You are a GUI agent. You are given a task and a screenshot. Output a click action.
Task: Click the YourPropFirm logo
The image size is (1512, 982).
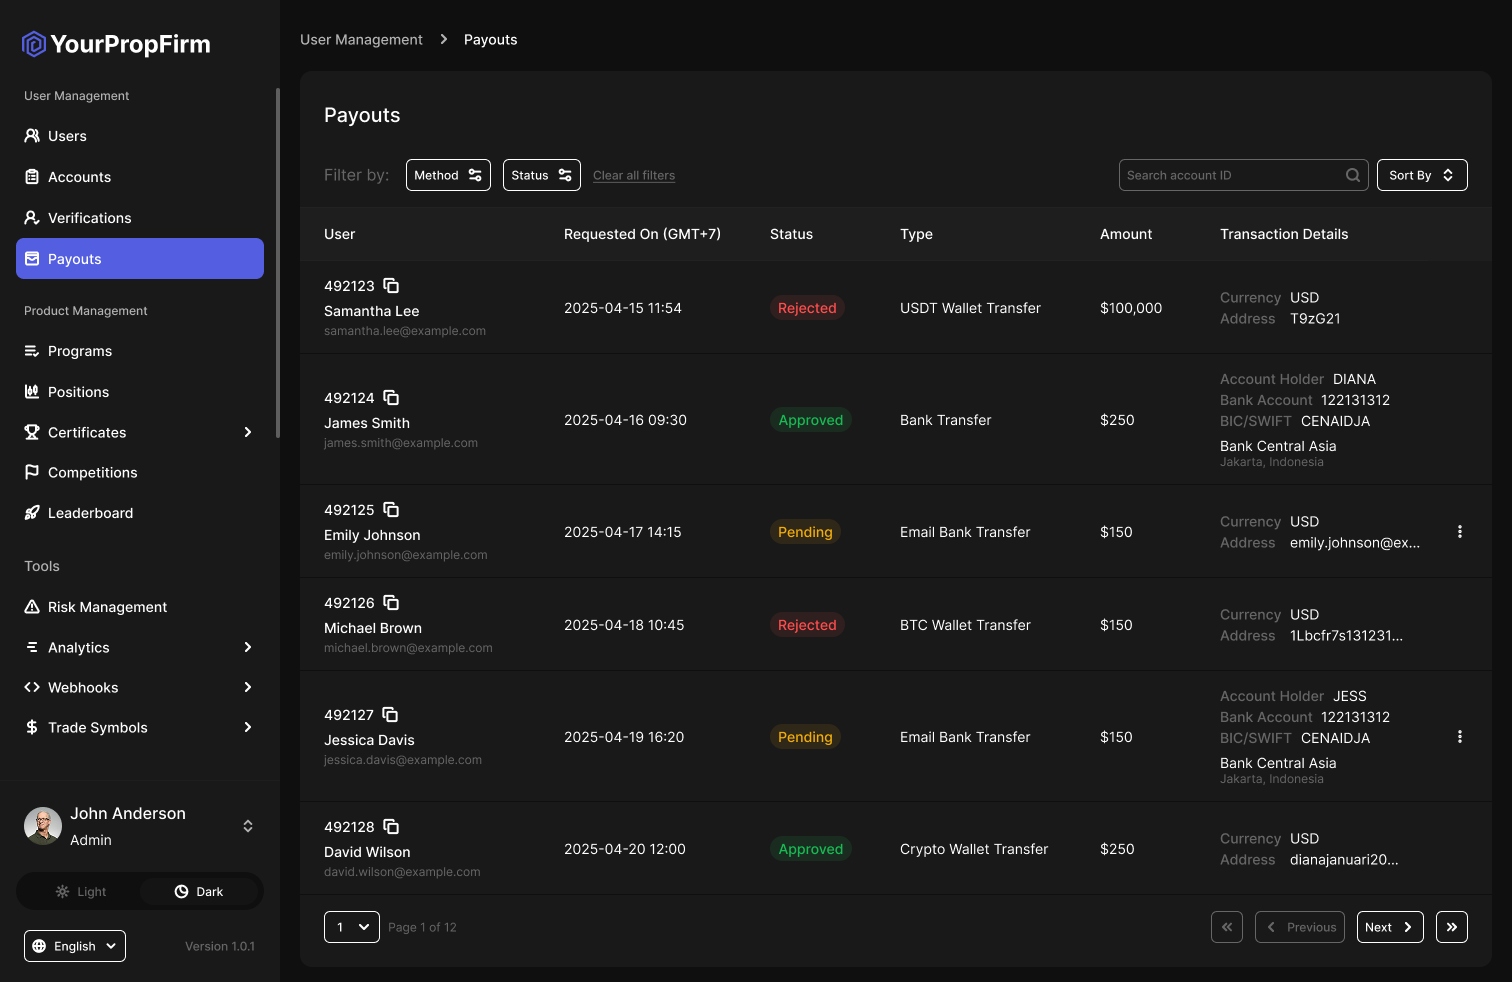(116, 44)
